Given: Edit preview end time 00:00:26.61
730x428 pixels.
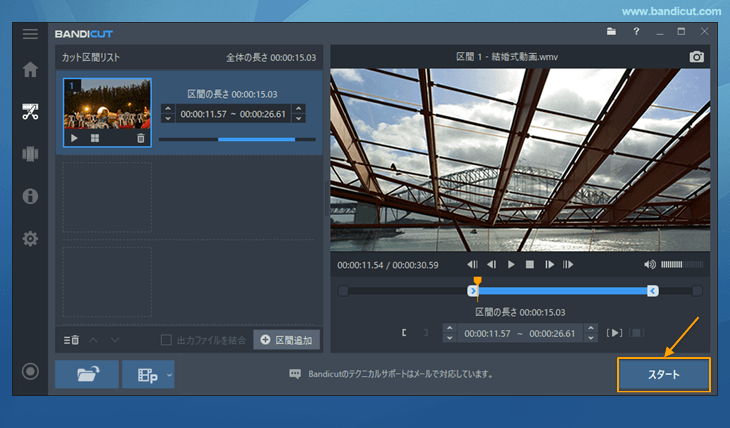Looking at the screenshot, I should (x=552, y=333).
